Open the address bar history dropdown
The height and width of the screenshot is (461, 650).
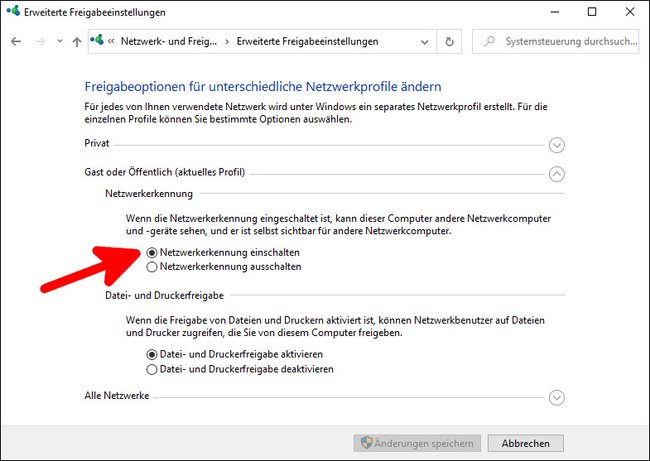pyautogui.click(x=424, y=41)
